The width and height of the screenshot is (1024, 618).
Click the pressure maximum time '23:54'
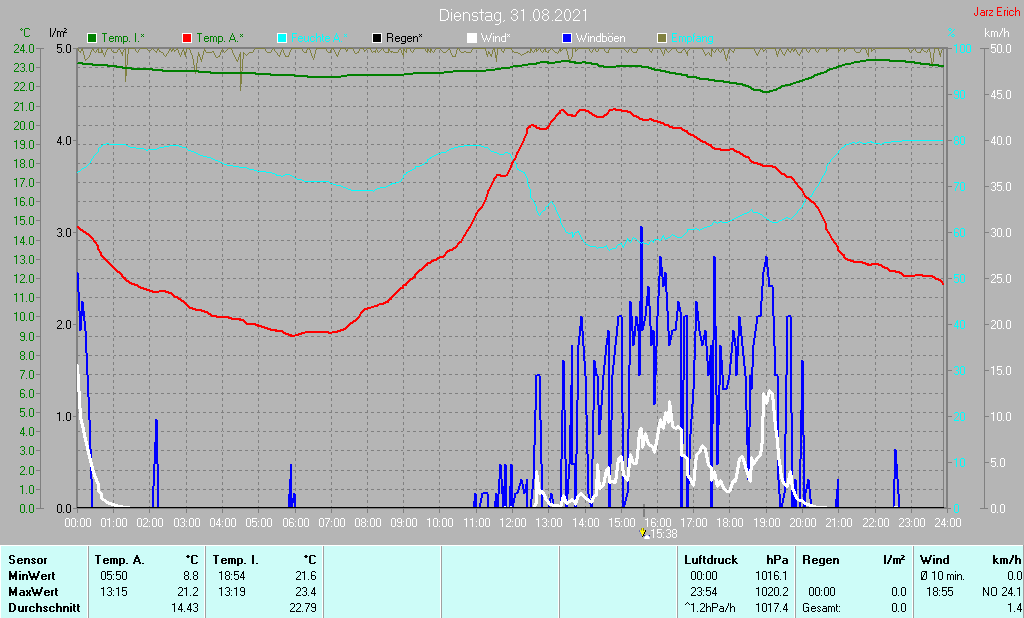pyautogui.click(x=703, y=592)
